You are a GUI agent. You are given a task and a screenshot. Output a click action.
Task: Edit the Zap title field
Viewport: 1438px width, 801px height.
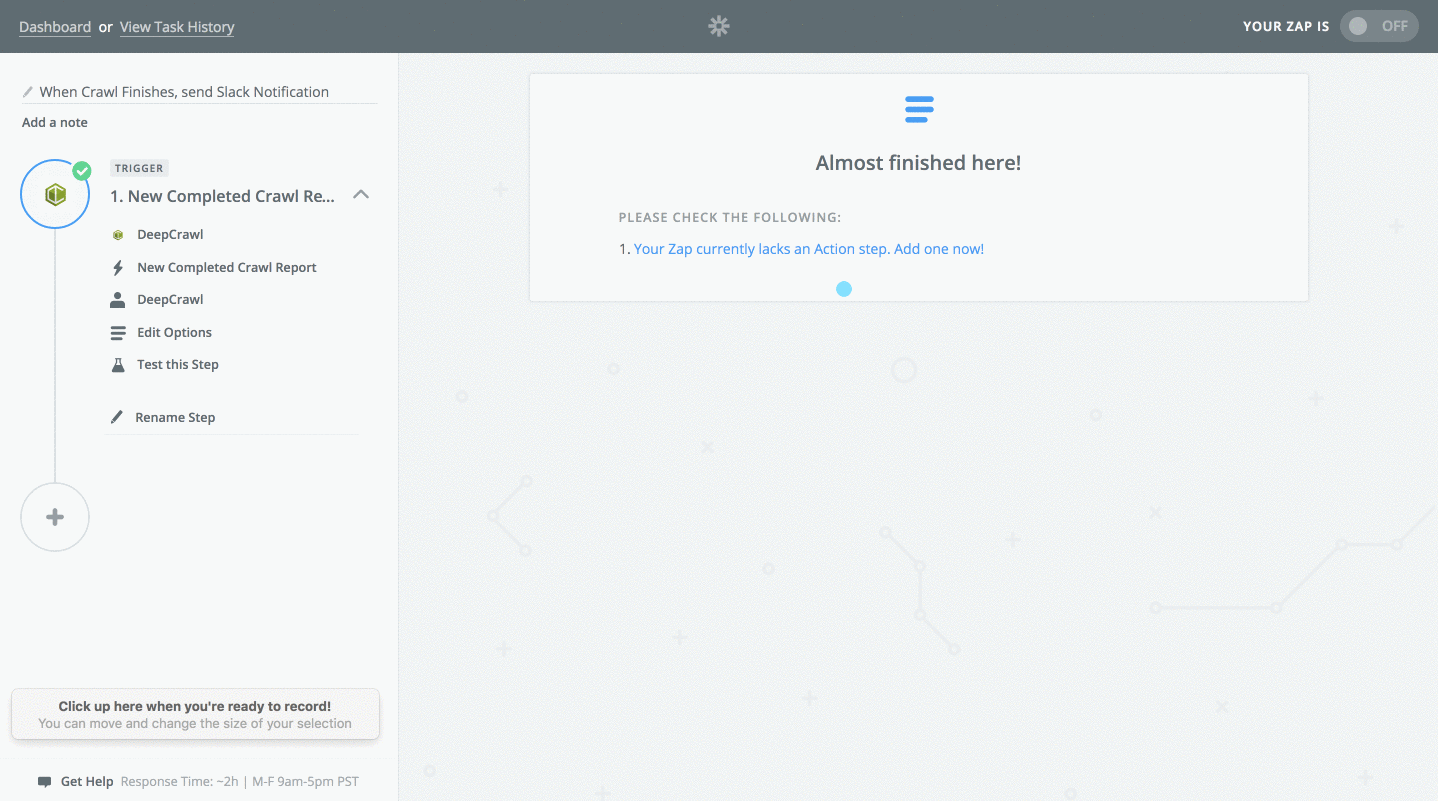(x=200, y=92)
